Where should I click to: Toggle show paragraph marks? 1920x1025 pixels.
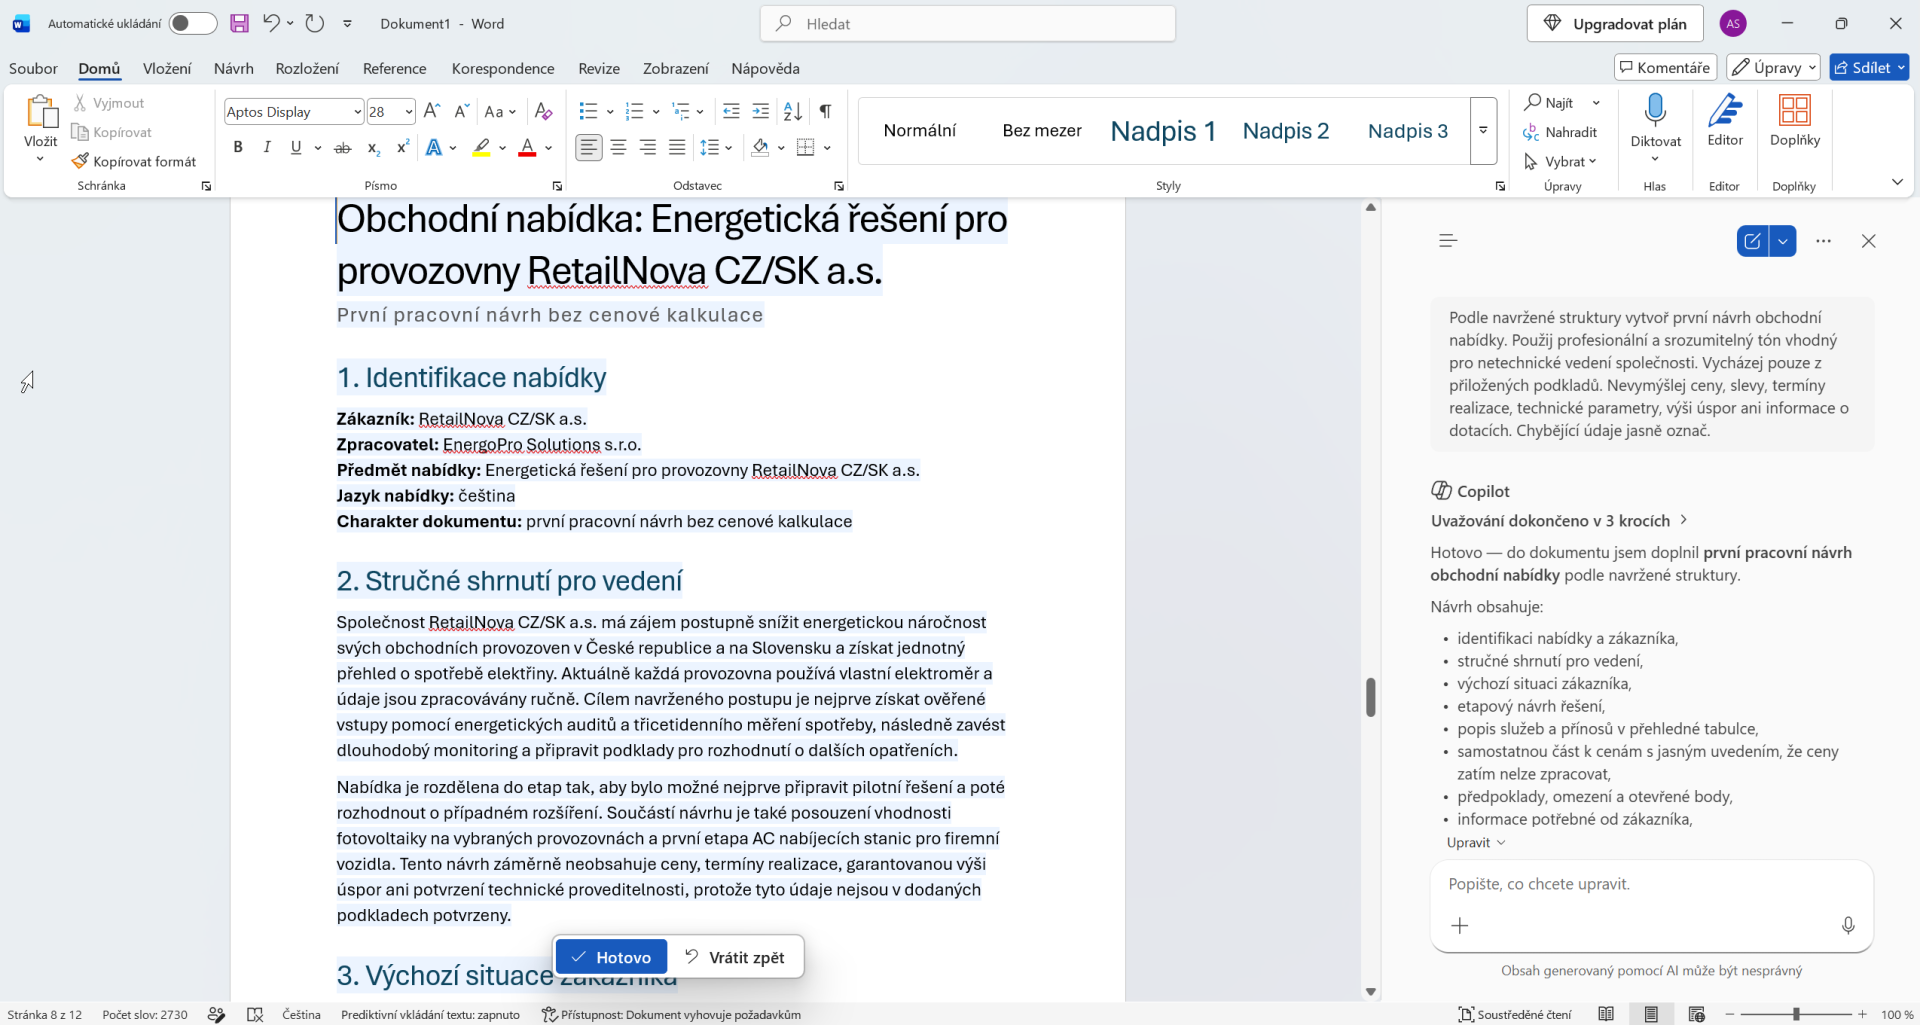[x=825, y=111]
